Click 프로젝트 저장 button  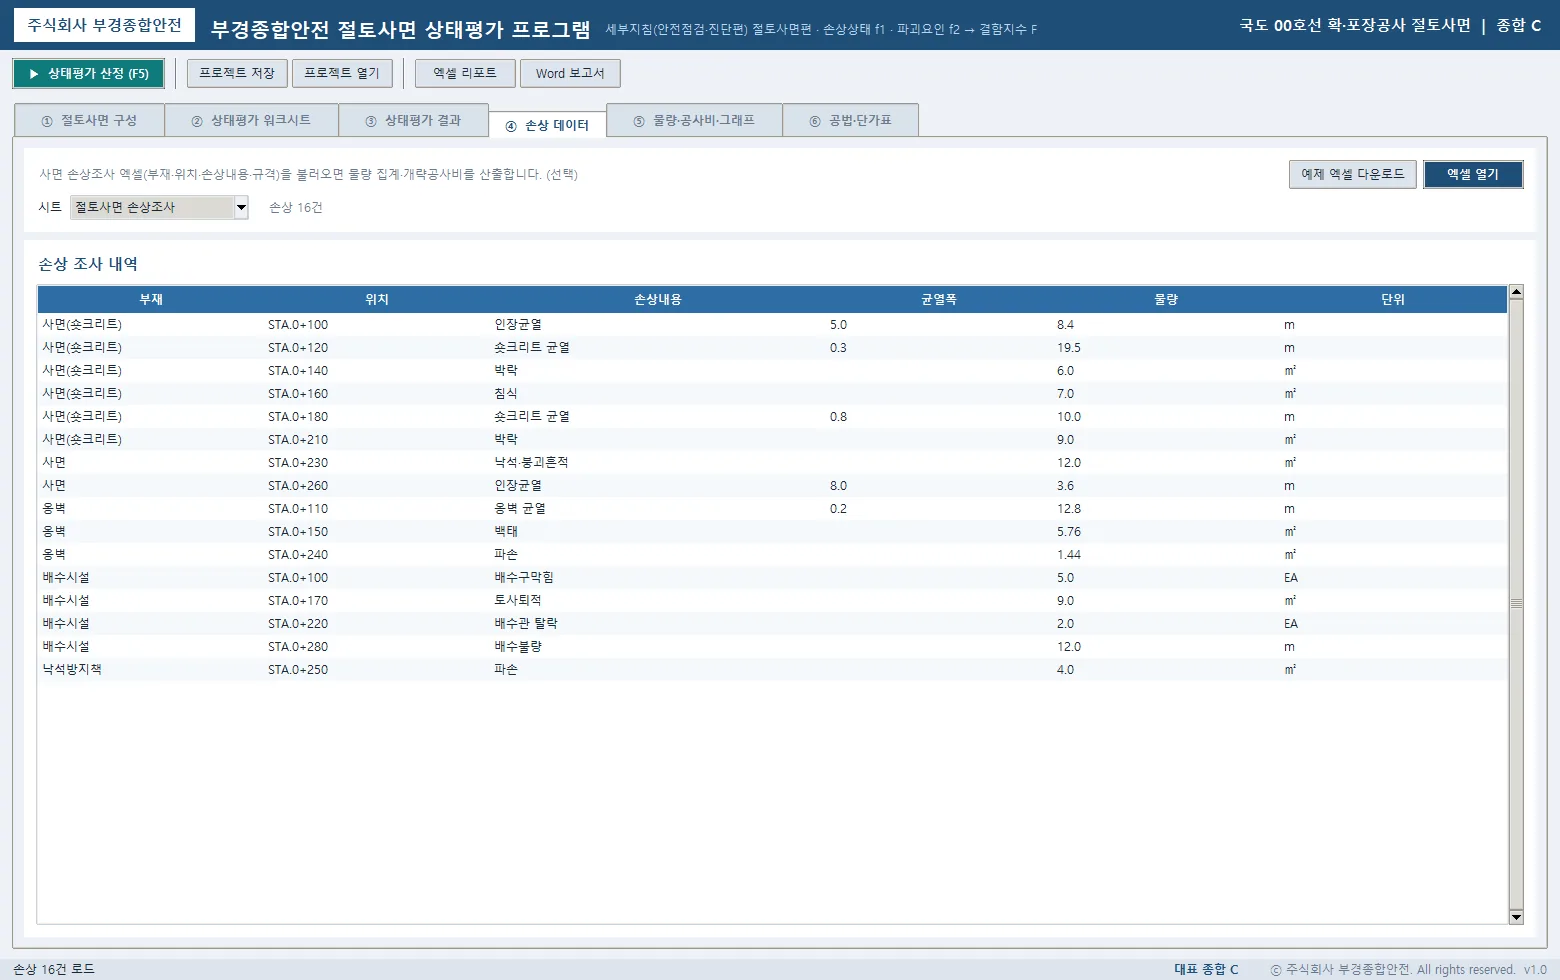click(x=237, y=74)
